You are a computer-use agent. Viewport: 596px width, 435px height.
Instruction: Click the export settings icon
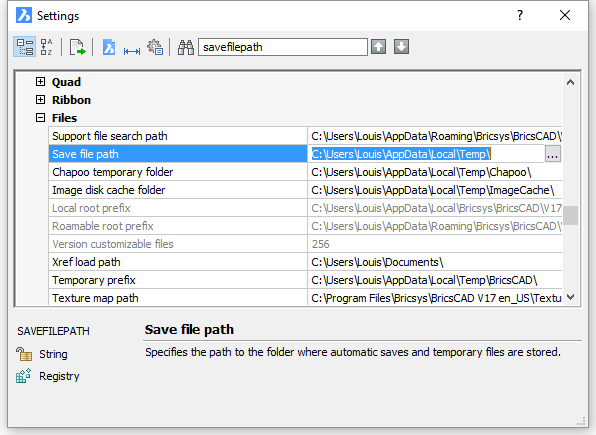(x=78, y=47)
